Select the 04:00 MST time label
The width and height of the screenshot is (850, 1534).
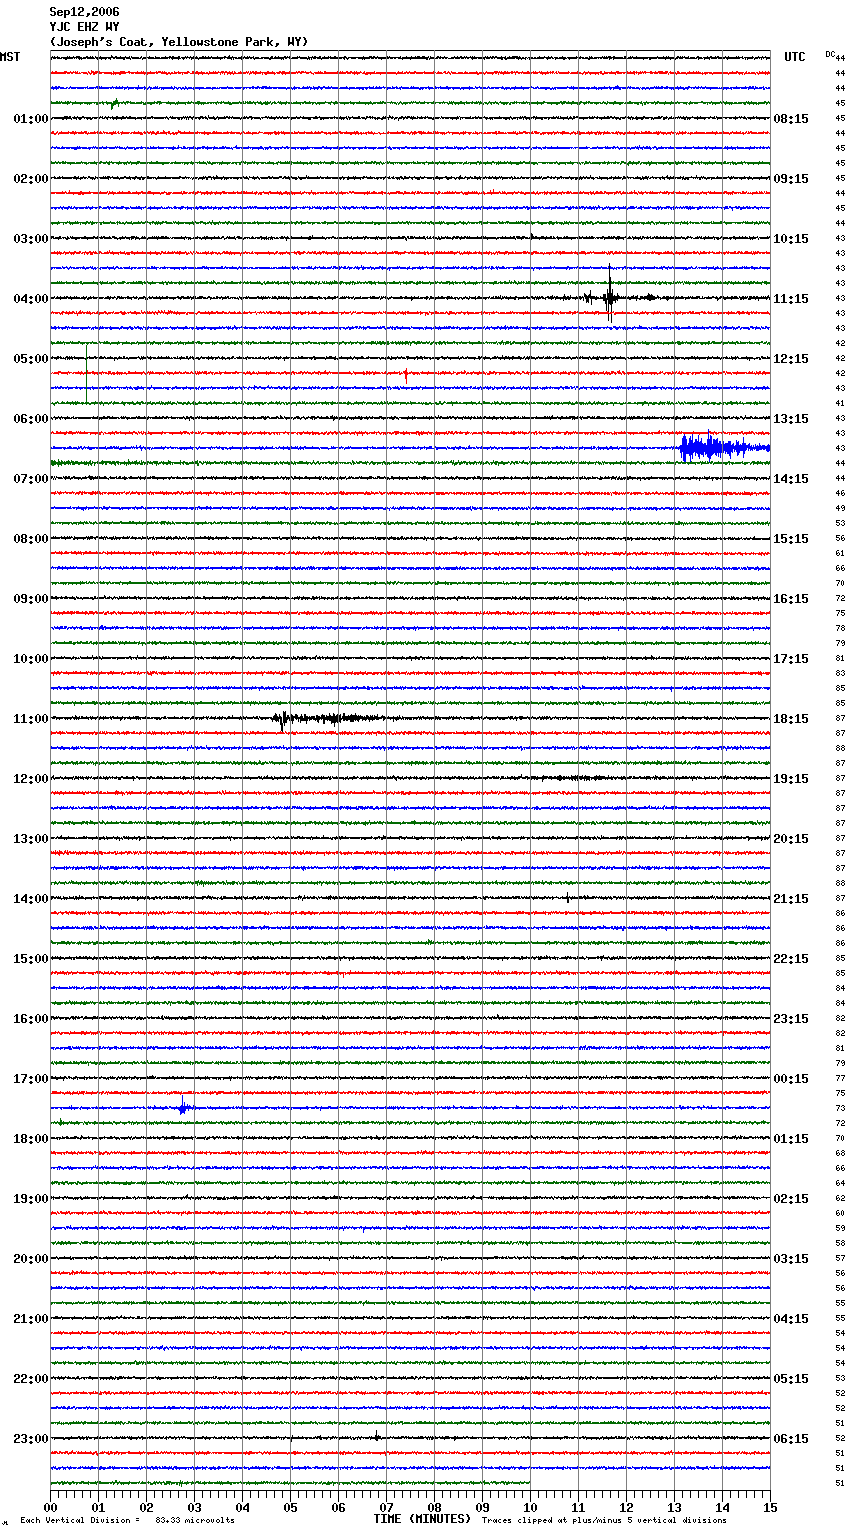[x=30, y=299]
